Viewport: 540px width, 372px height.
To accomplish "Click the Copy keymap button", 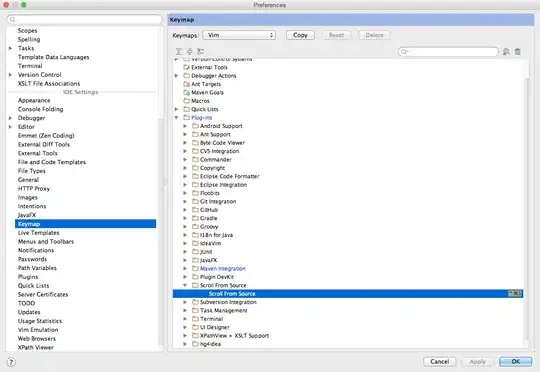I will click(300, 35).
